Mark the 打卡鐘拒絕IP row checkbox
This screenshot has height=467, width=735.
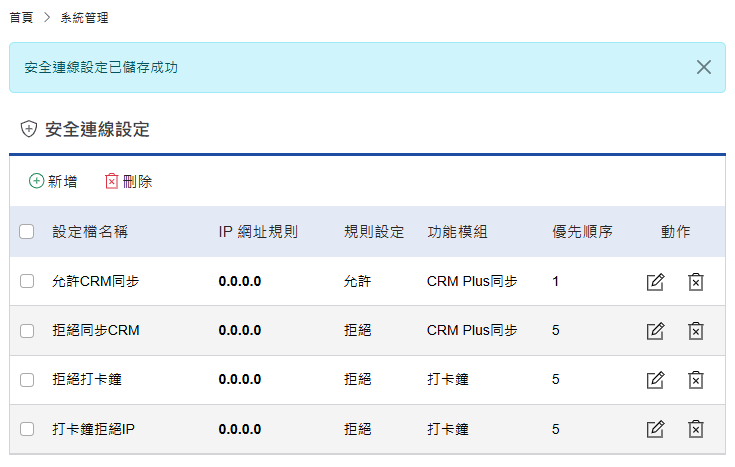point(27,429)
